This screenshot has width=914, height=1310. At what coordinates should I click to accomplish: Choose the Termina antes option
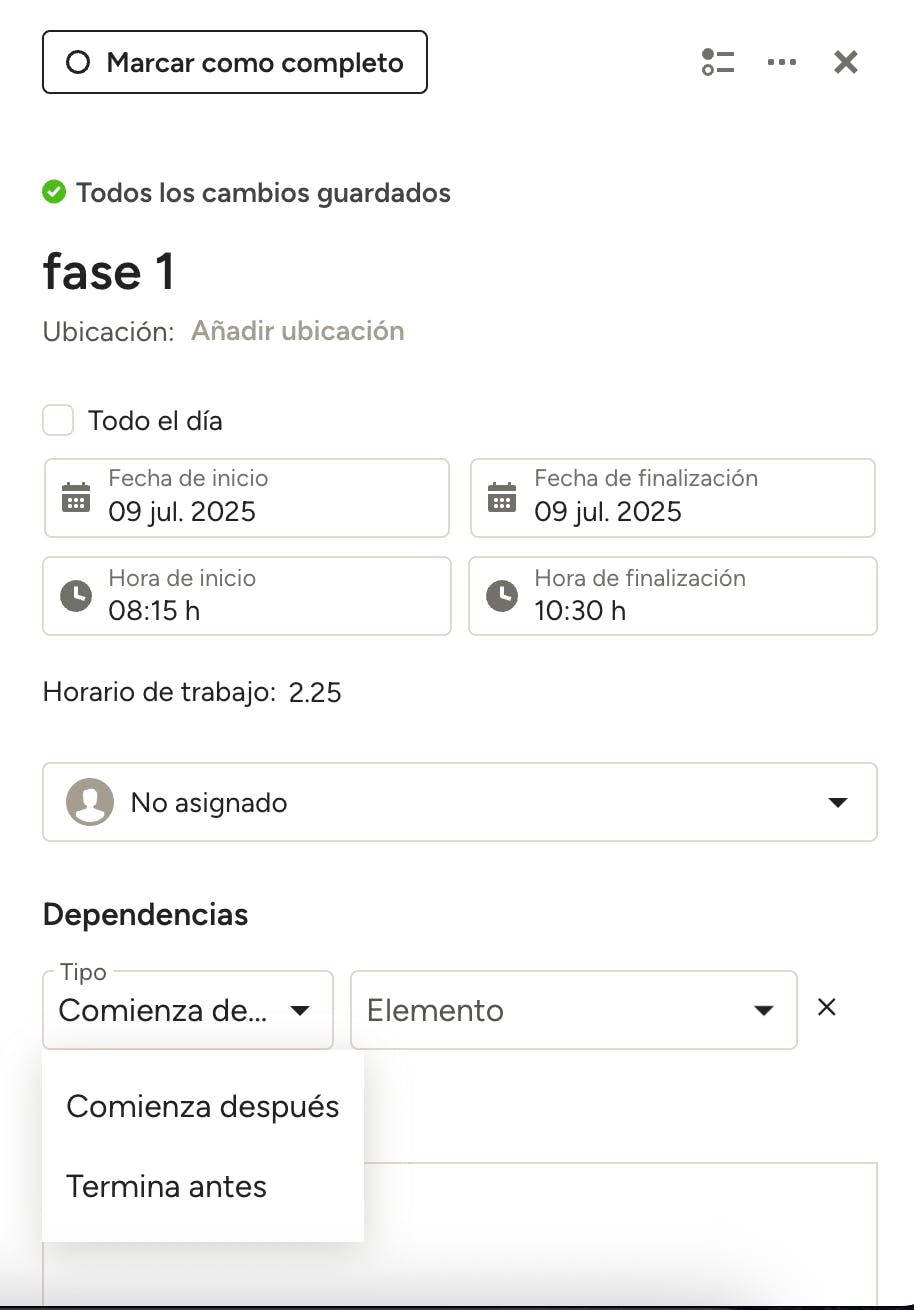[x=167, y=1187]
